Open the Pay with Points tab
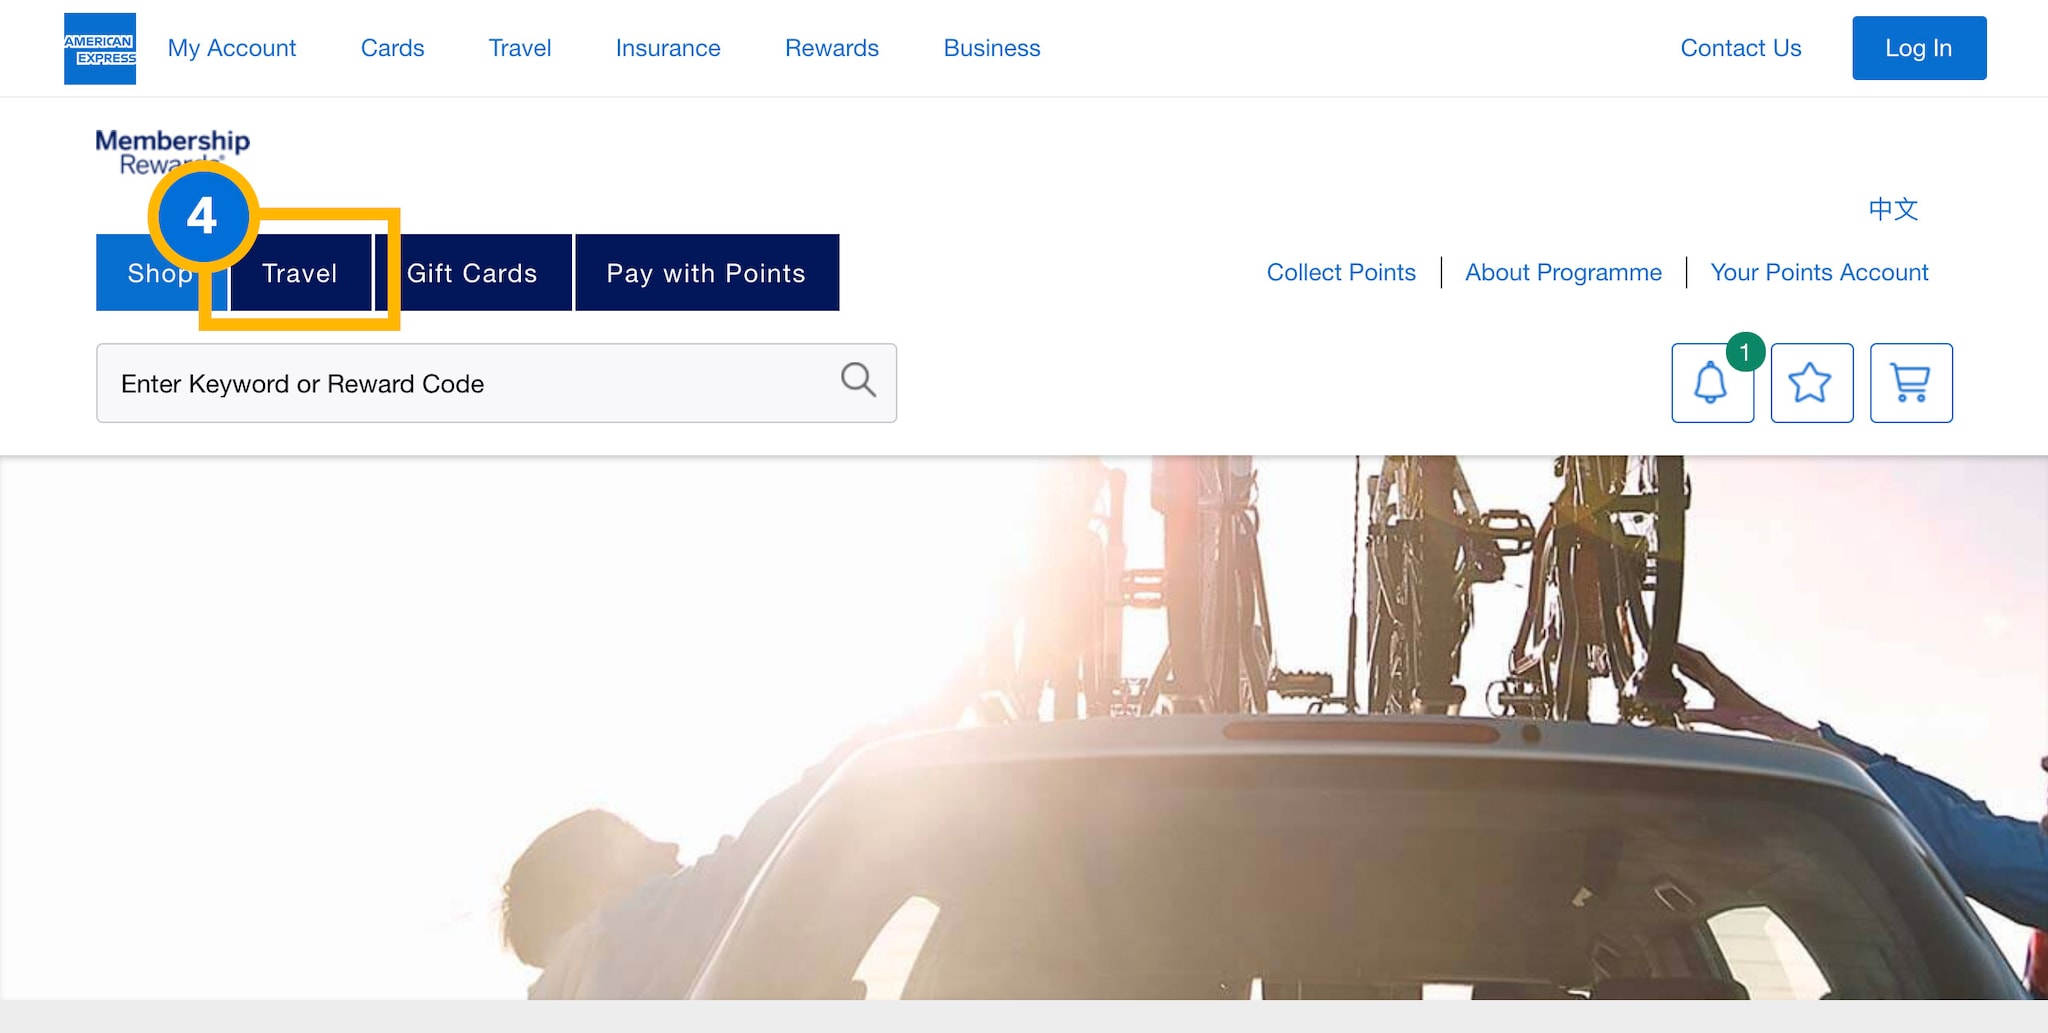 [706, 273]
